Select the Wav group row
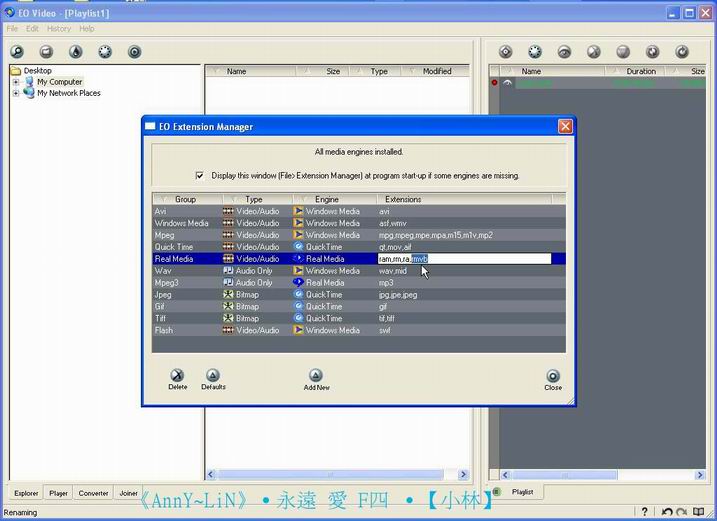717x521 pixels. tap(359, 271)
